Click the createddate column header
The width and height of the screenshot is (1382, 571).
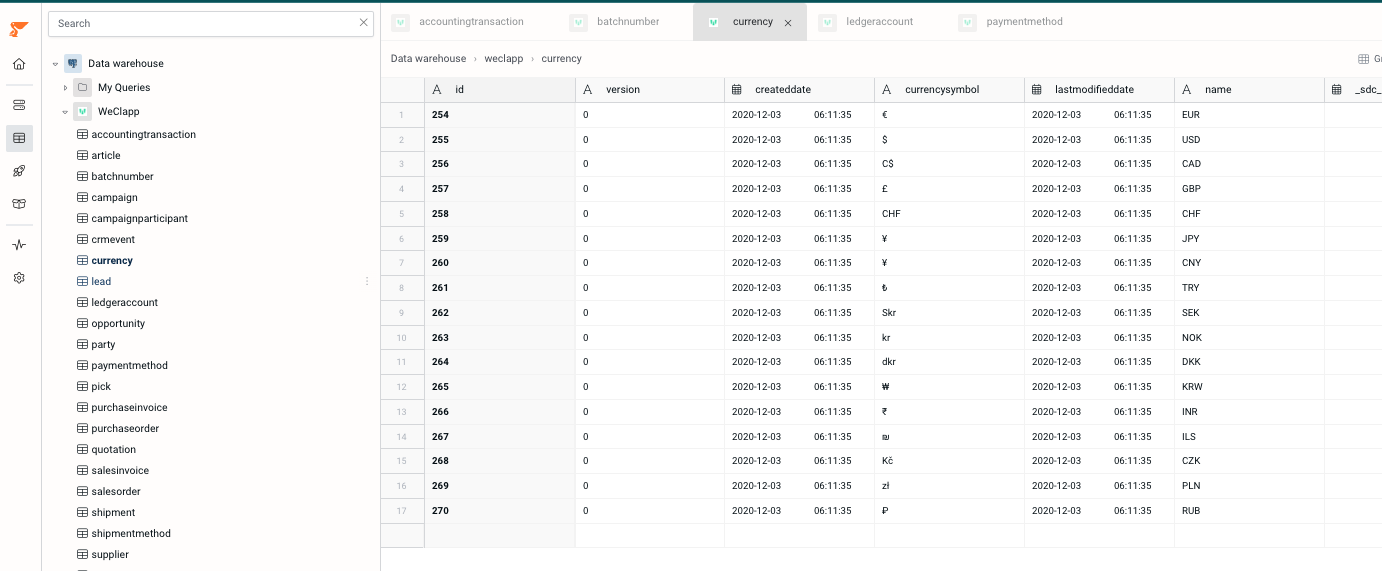click(x=800, y=89)
